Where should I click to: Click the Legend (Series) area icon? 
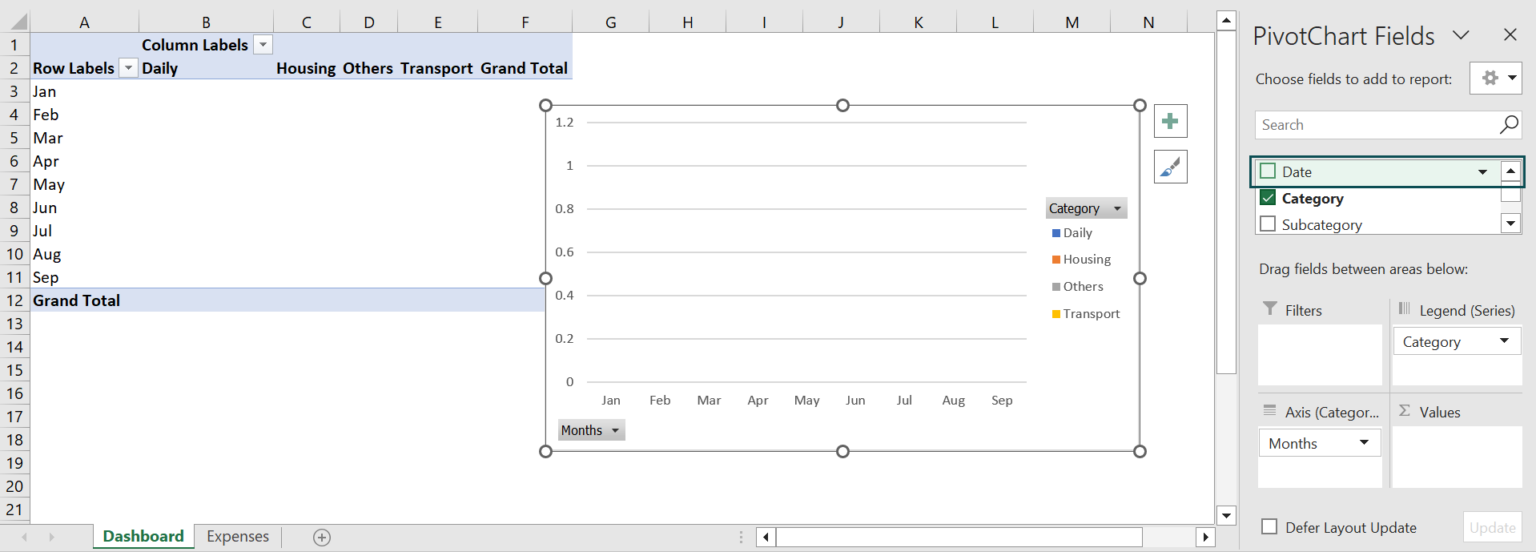click(1404, 310)
